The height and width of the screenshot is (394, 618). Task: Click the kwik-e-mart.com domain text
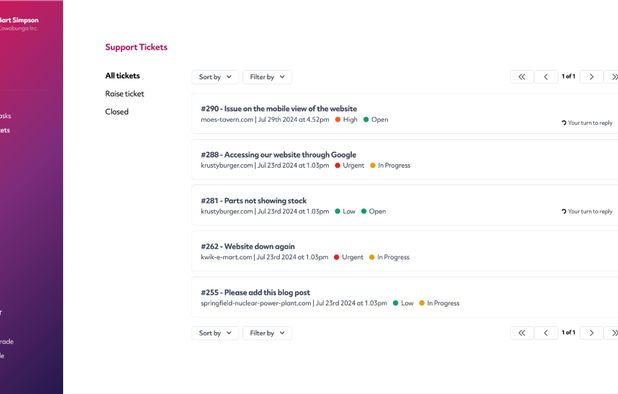click(226, 257)
